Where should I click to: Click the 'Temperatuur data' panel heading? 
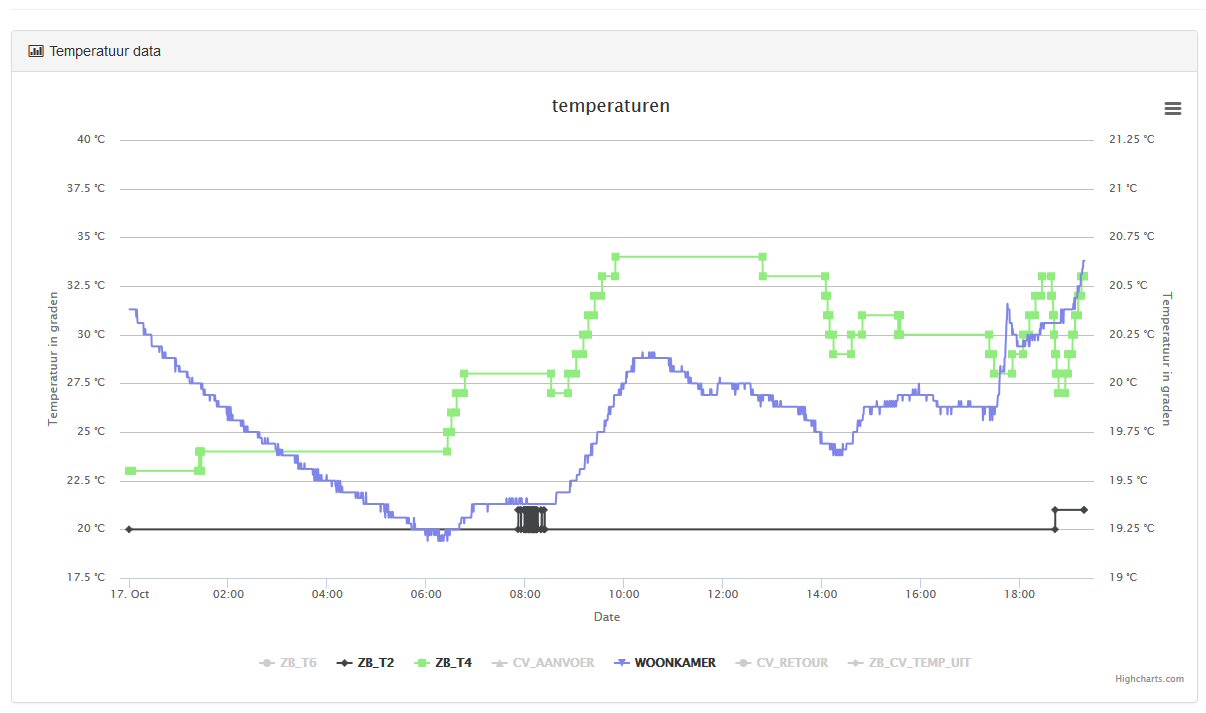(x=105, y=51)
